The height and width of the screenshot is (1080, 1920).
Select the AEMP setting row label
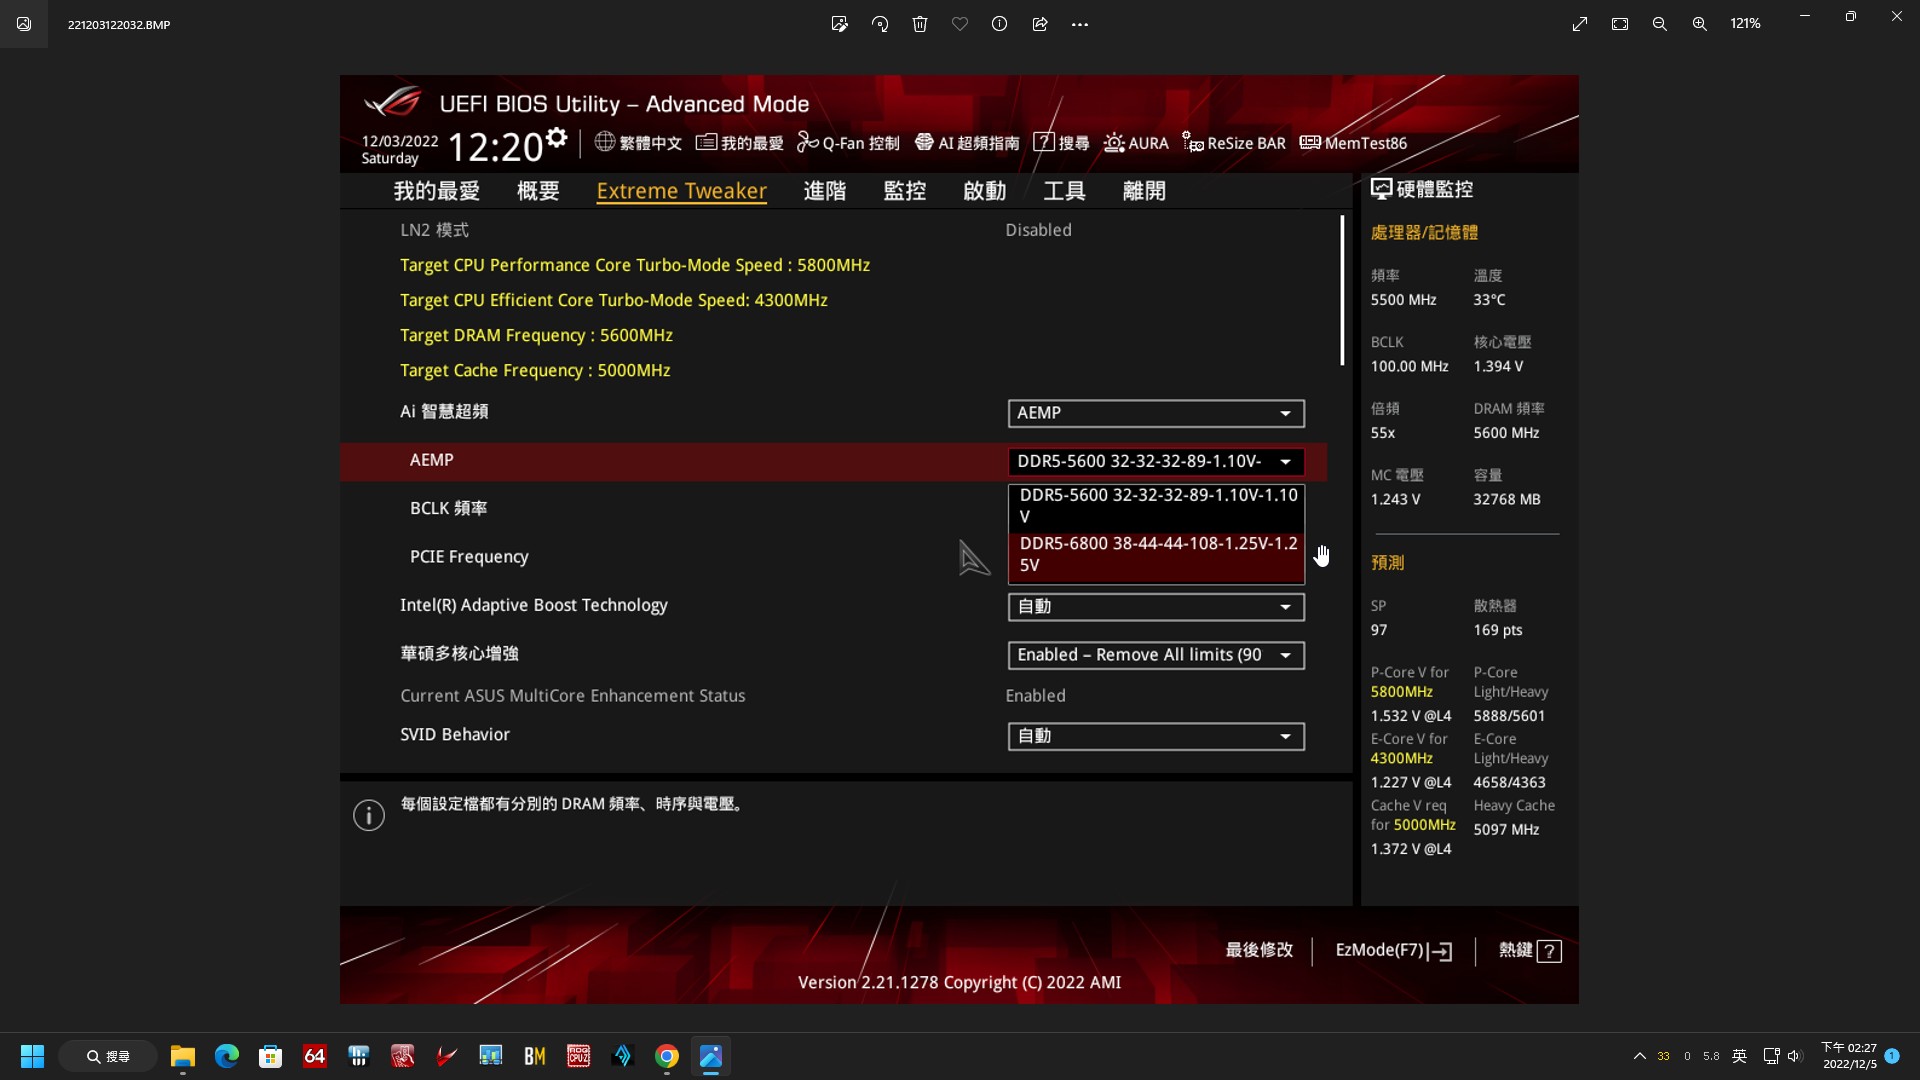pos(431,460)
